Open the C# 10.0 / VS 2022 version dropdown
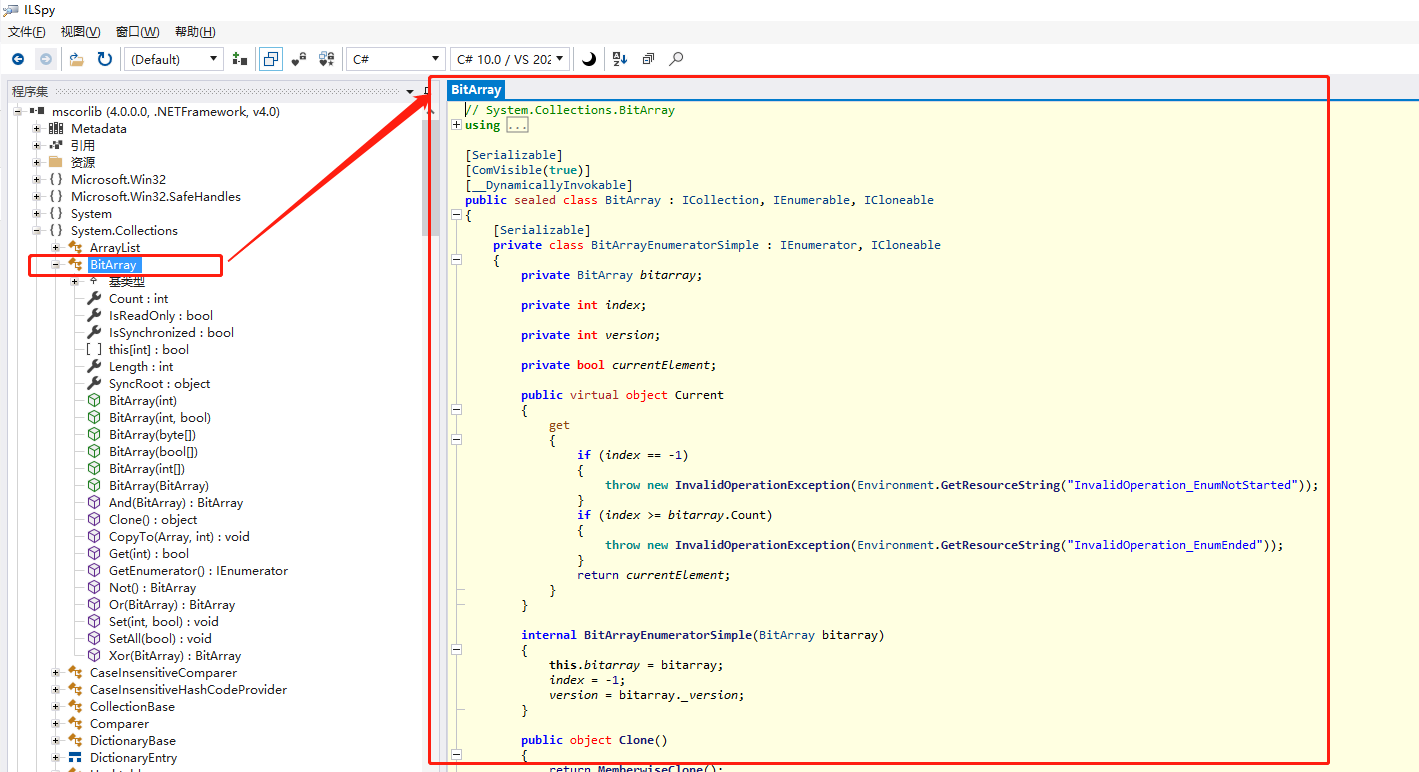1419x772 pixels. (510, 59)
